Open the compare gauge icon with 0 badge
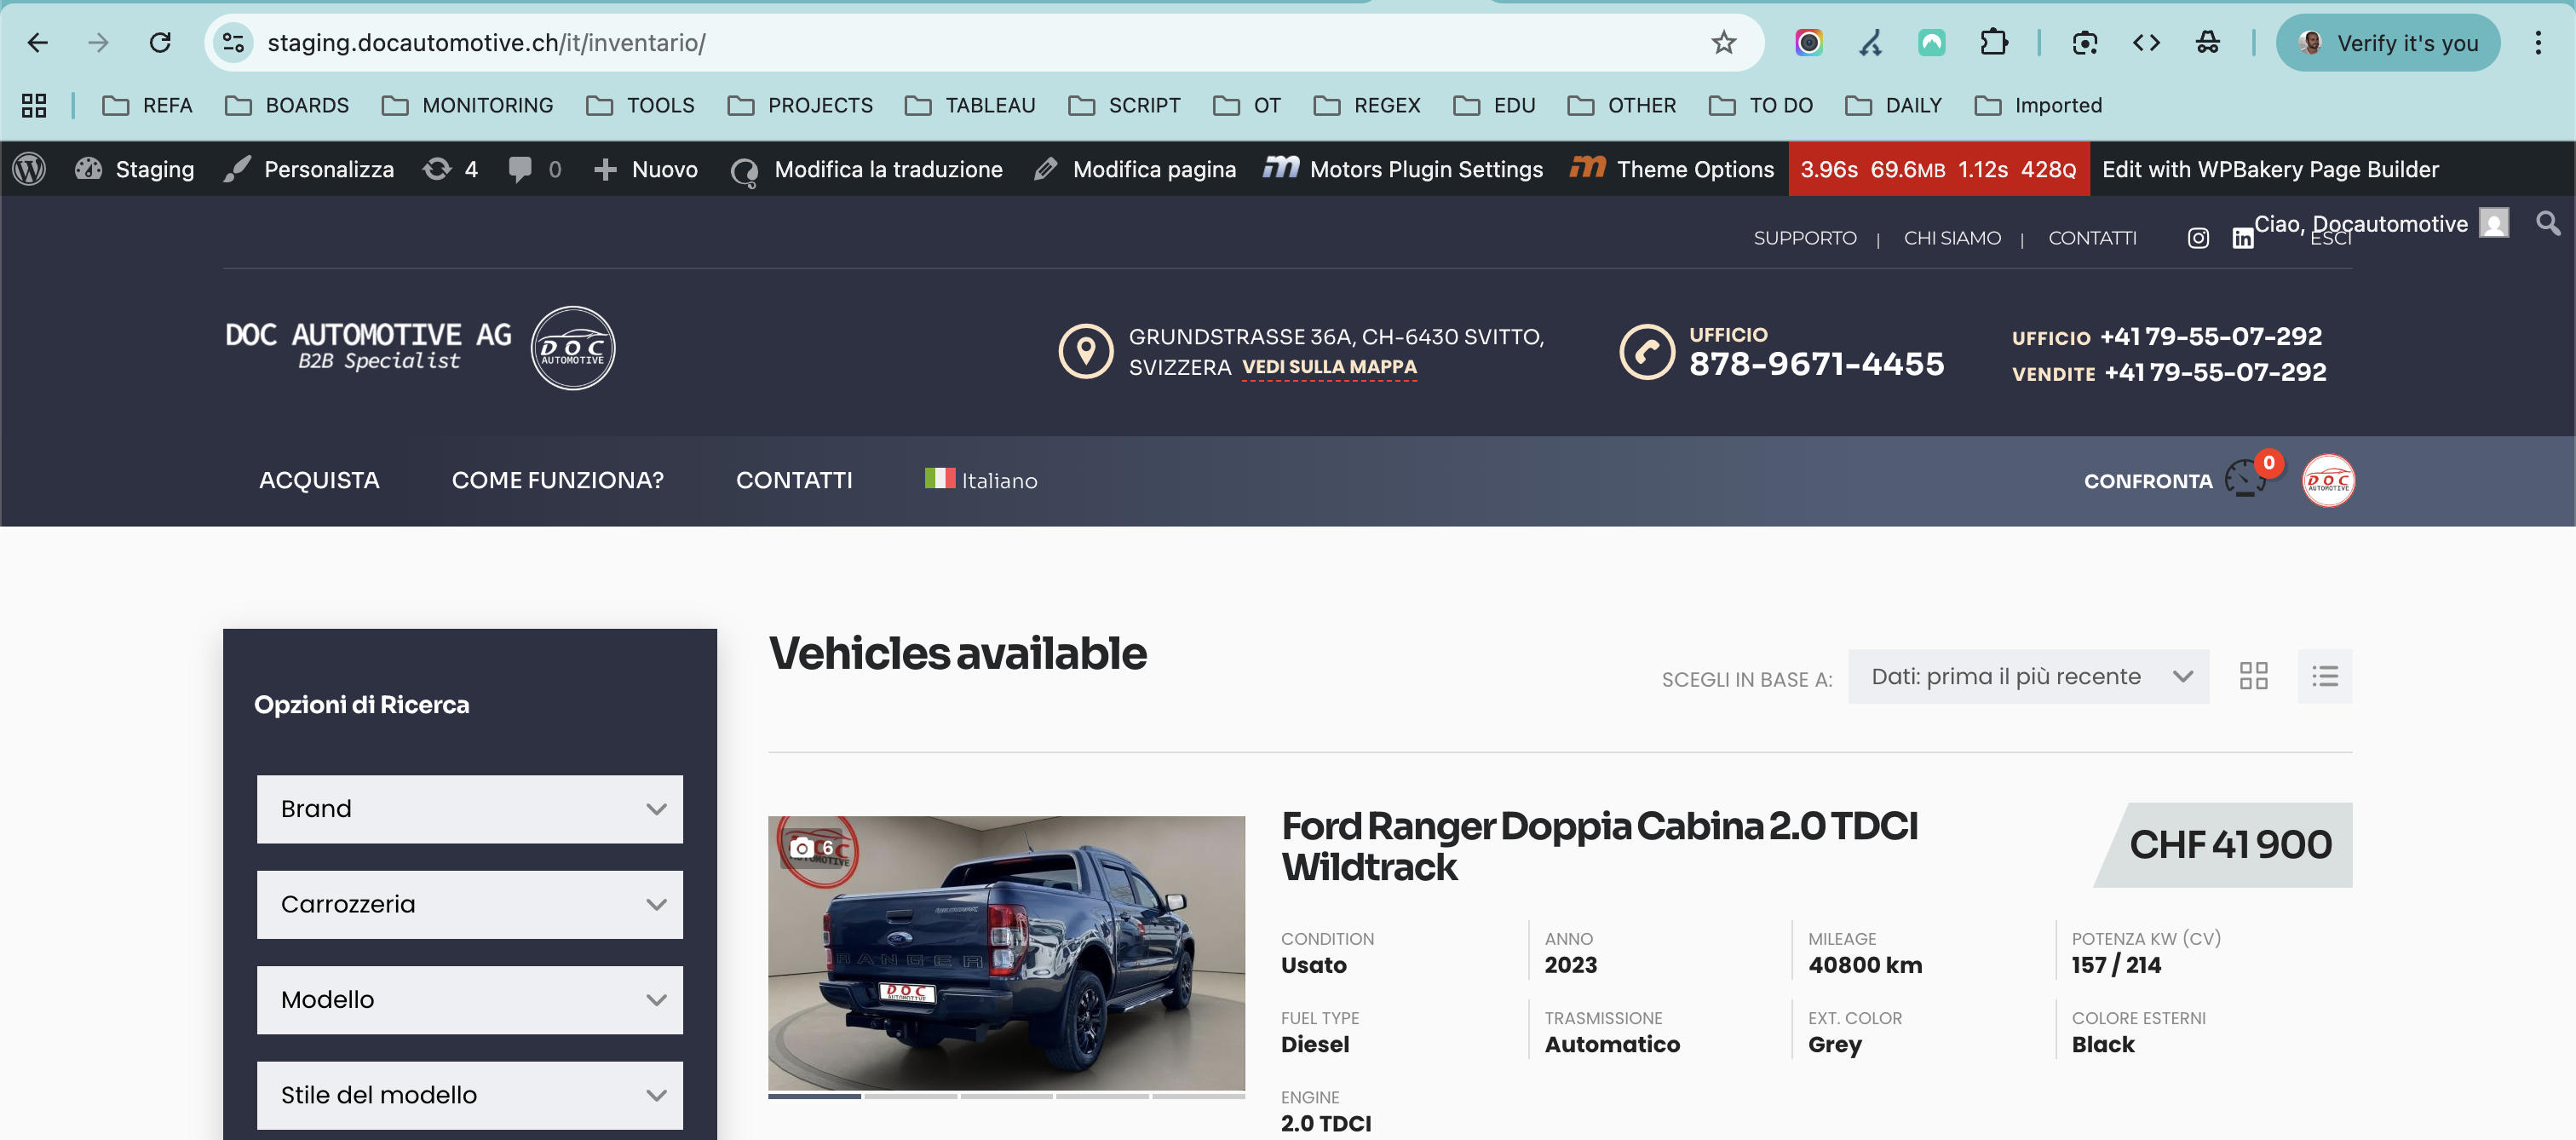The width and height of the screenshot is (2576, 1140). pos(2252,477)
